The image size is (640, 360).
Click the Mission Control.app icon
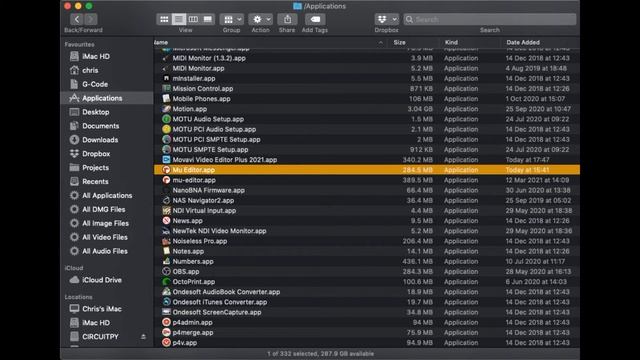(166, 89)
